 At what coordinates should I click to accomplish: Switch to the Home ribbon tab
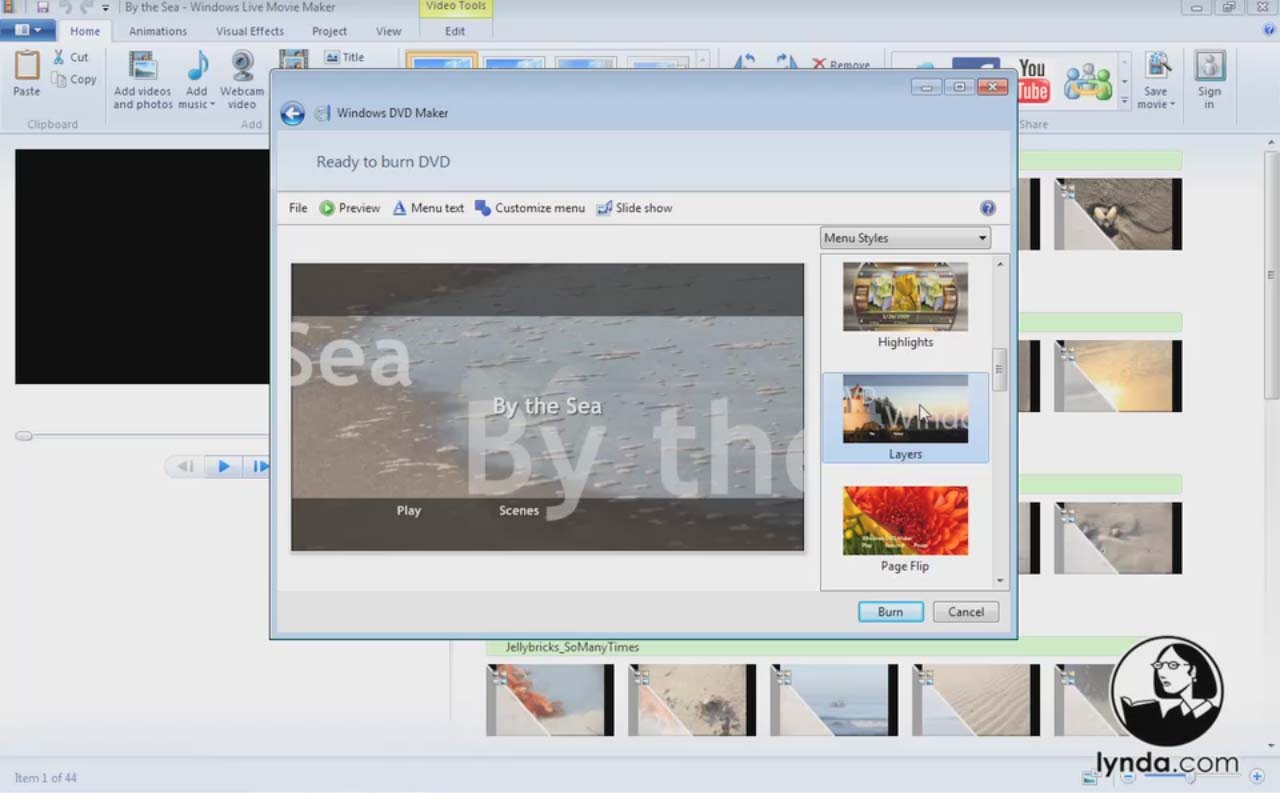click(x=85, y=31)
